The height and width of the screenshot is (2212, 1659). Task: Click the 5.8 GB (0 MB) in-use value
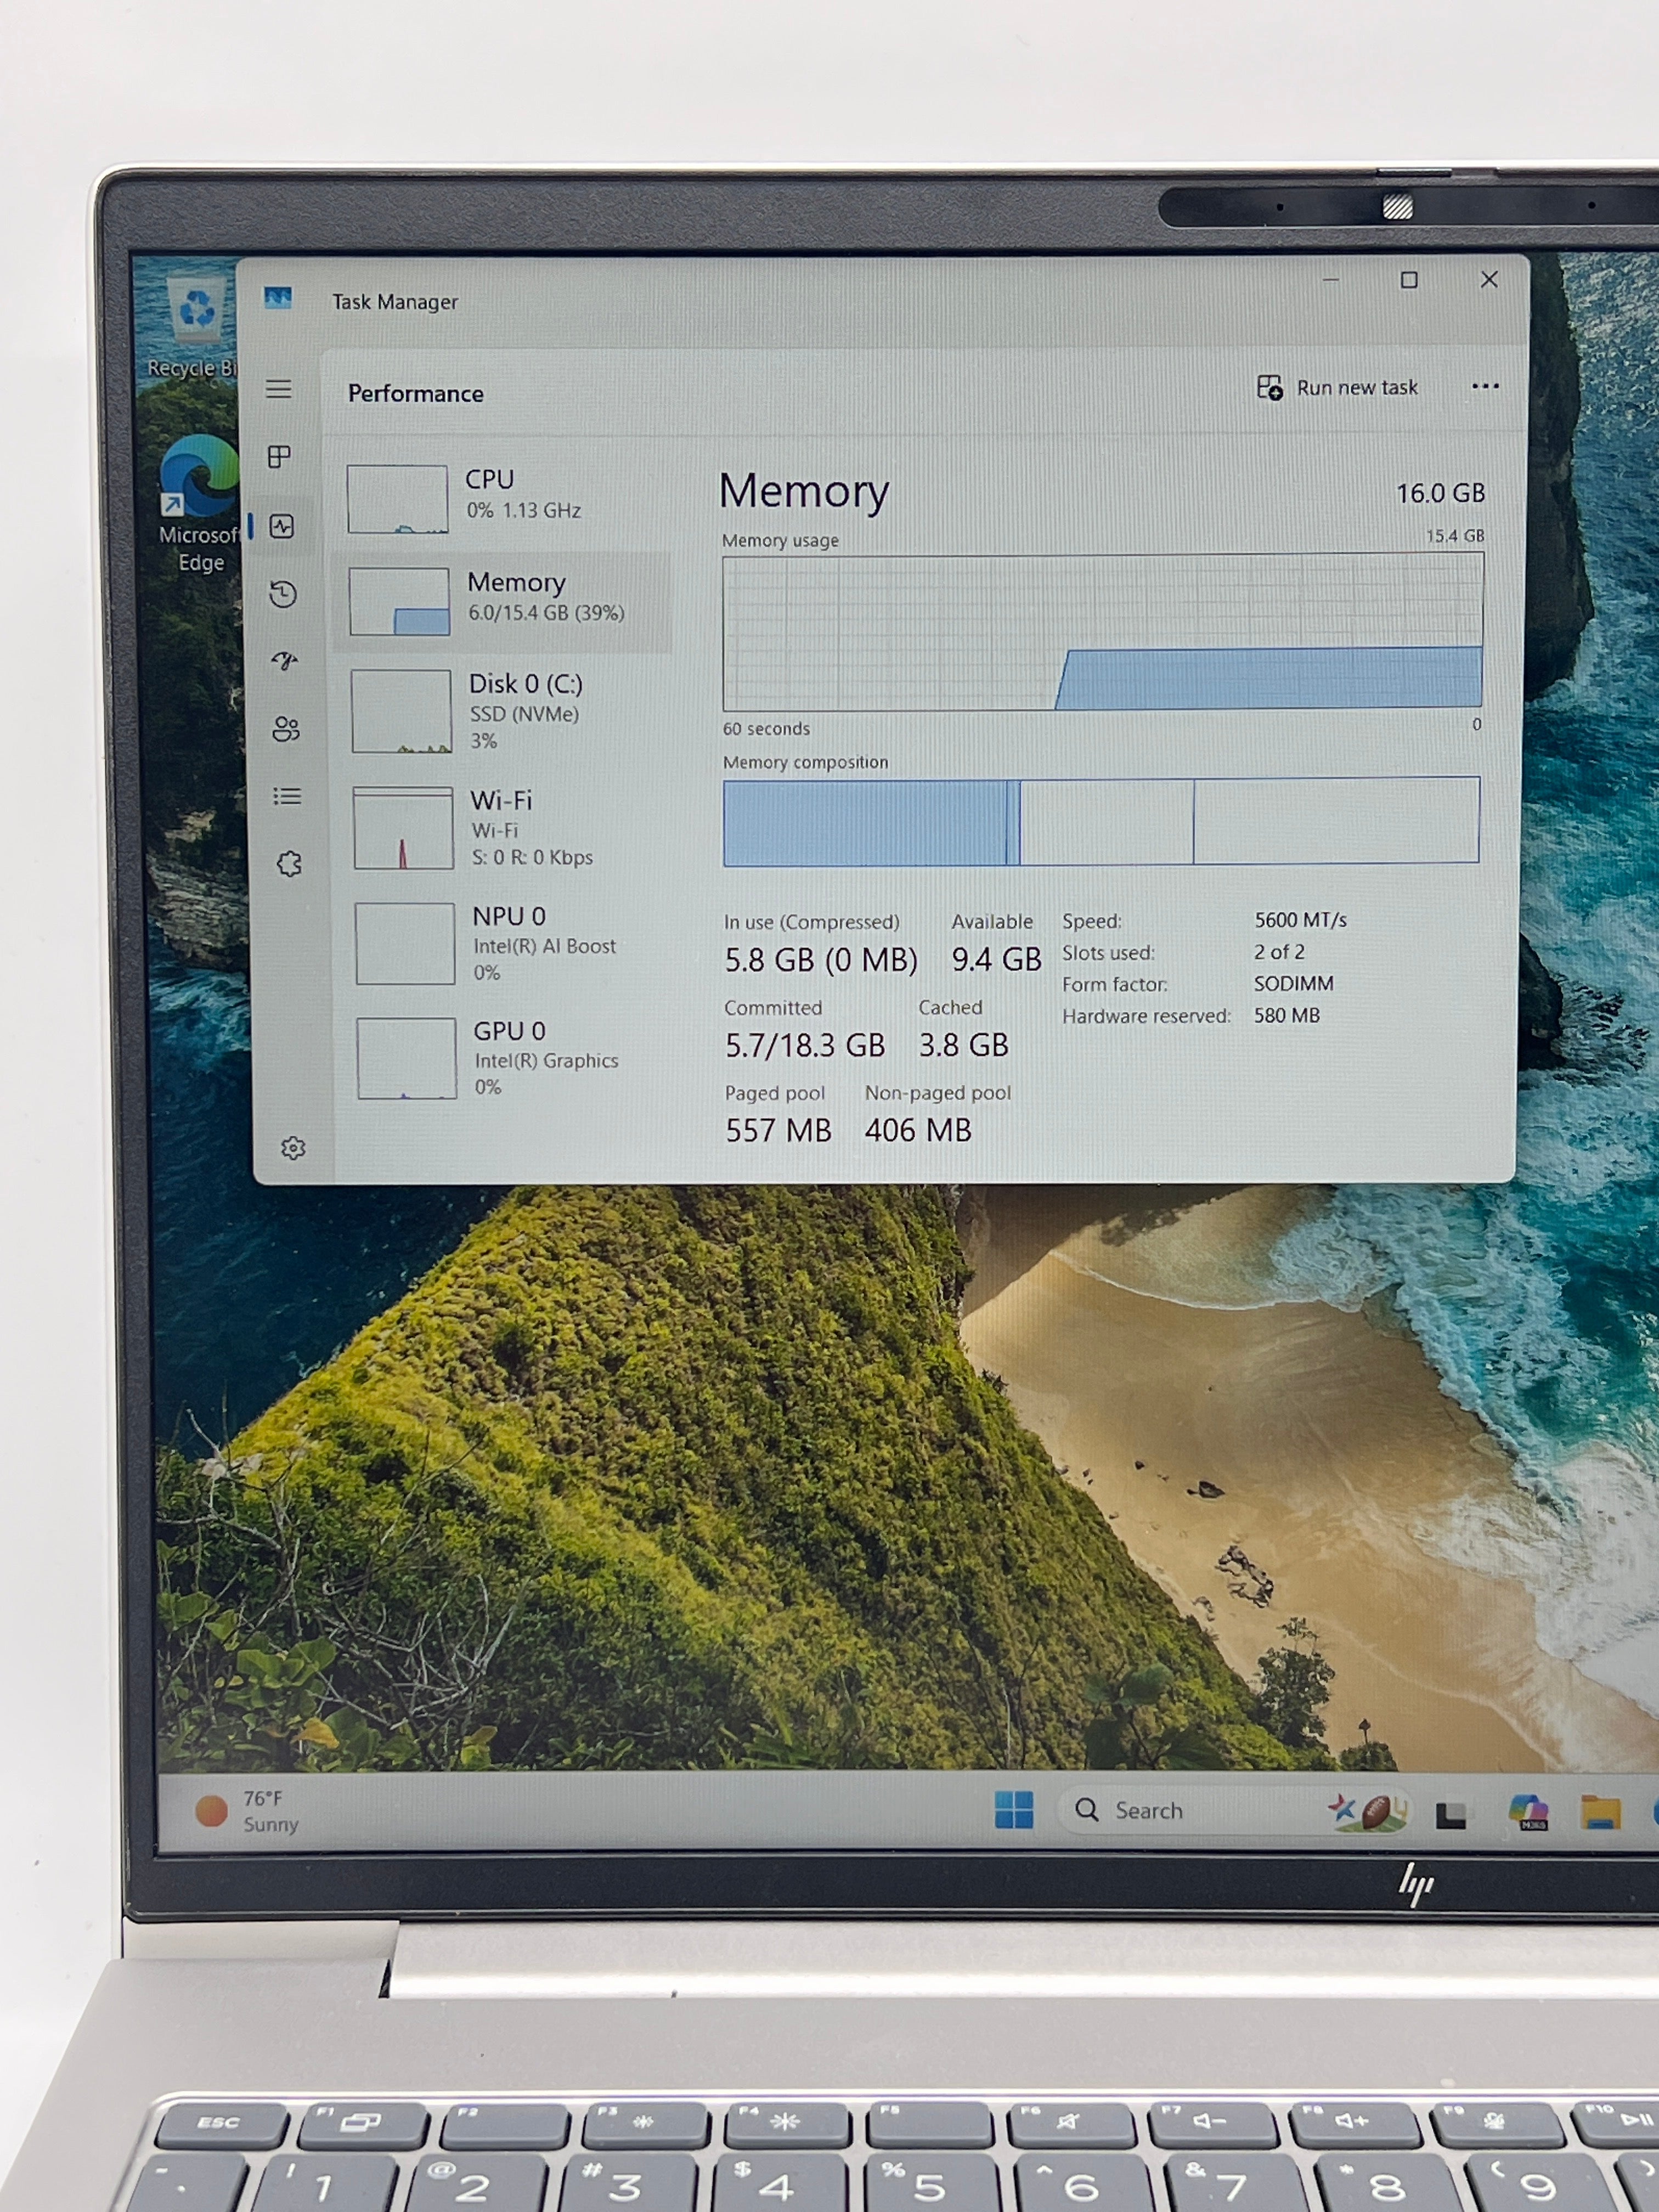(x=821, y=960)
